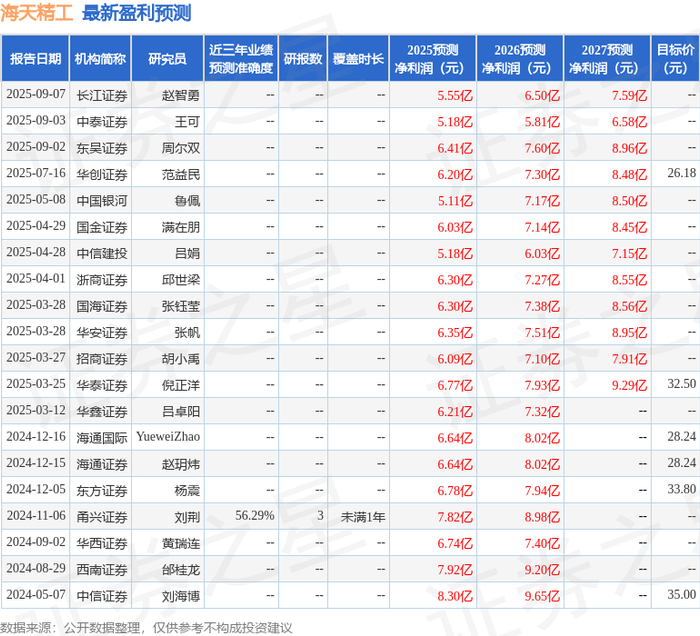The height and width of the screenshot is (636, 700).
Task: Click the 2027预测净利润 column header
Action: [607, 58]
